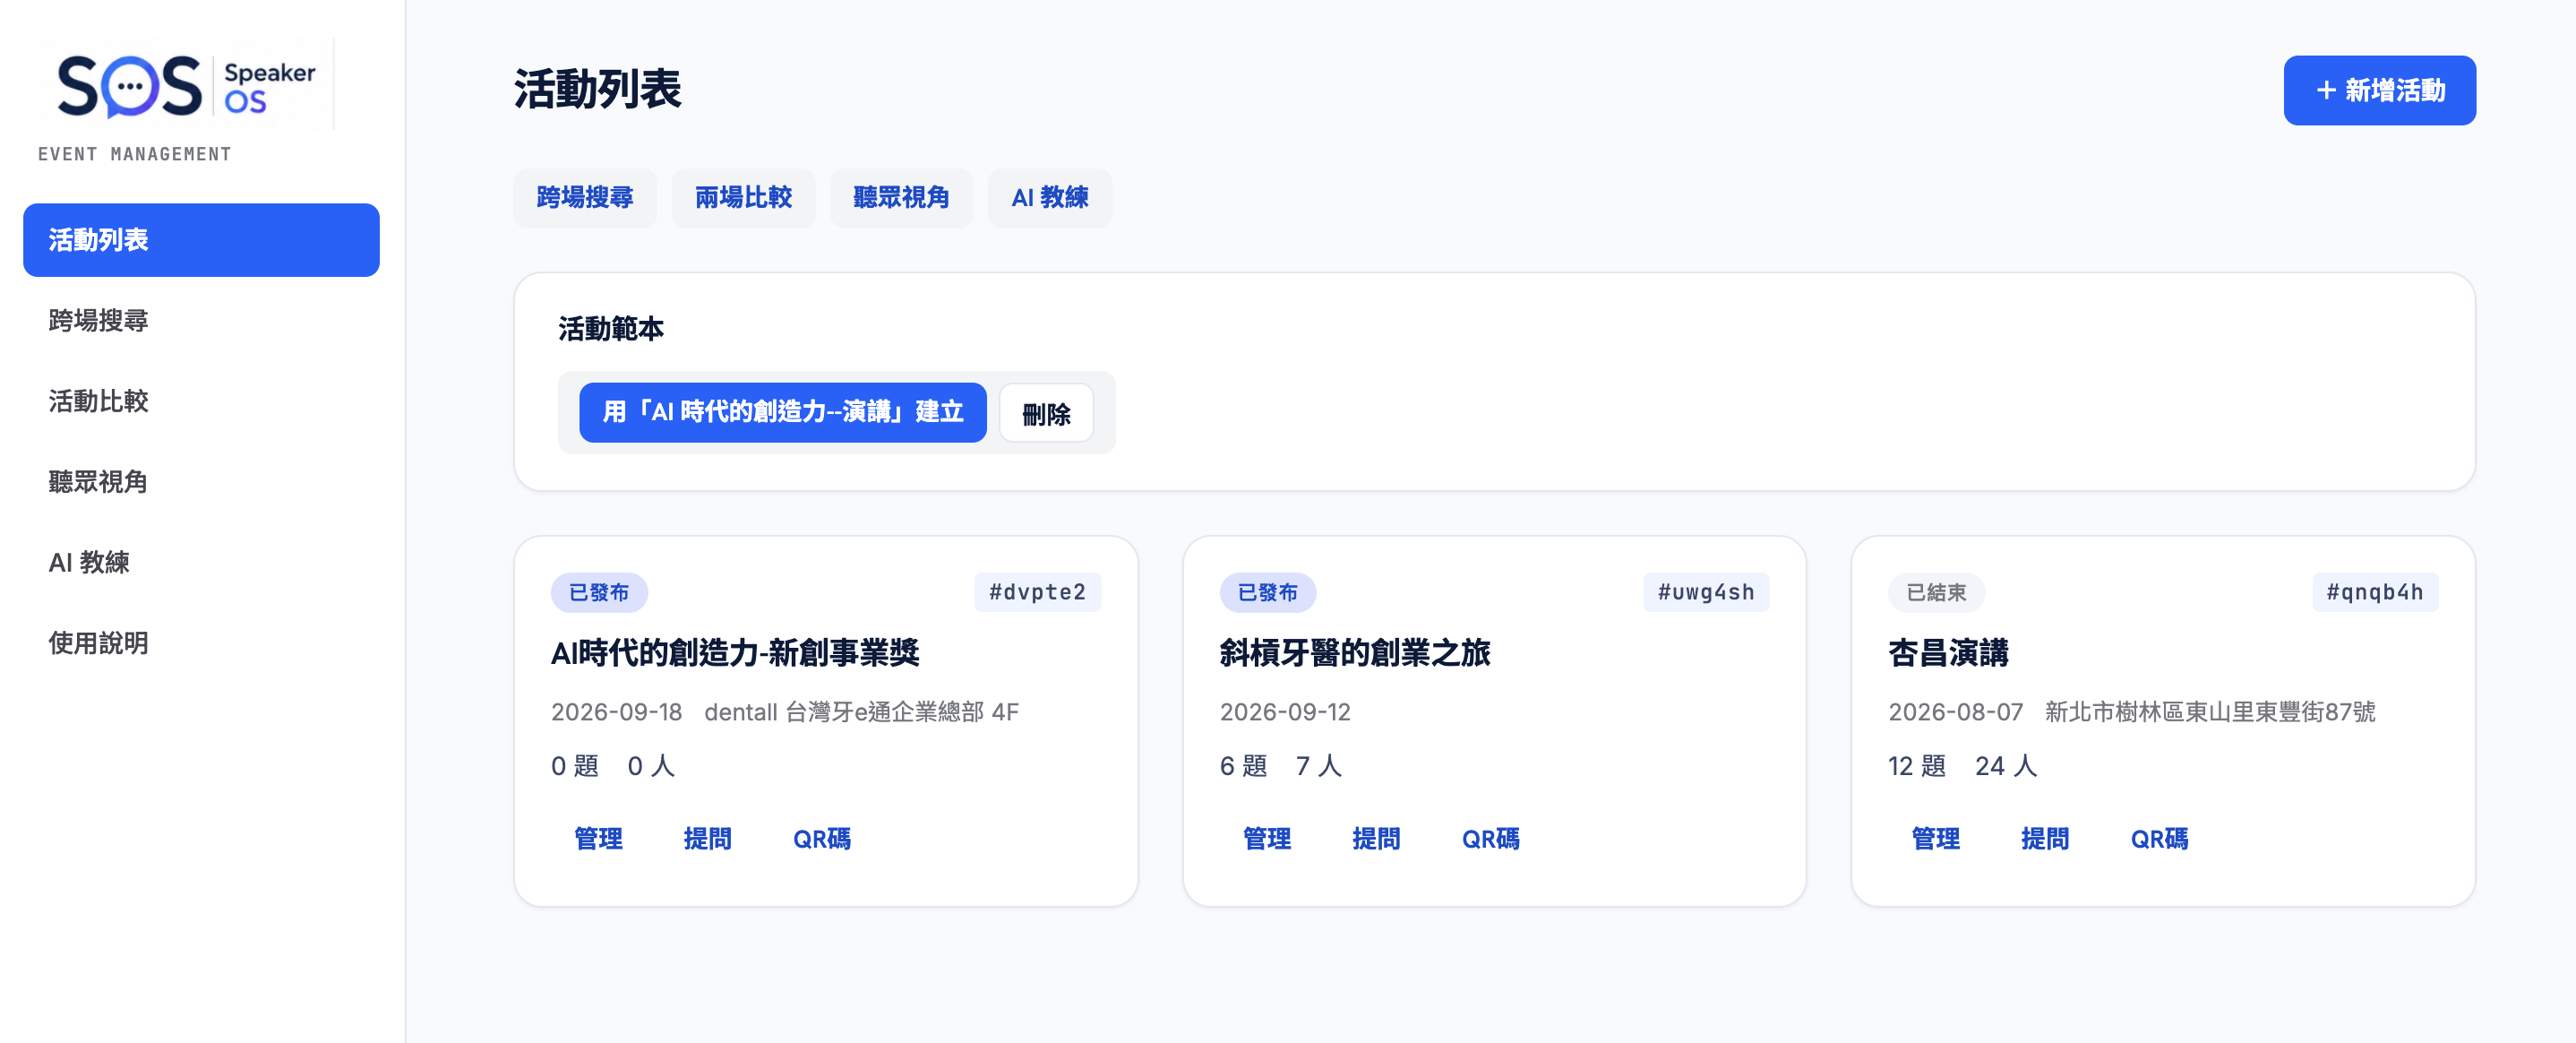The width and height of the screenshot is (2576, 1043).
Task: Click 已發布 badge on AI時代的創造力 card
Action: coord(599,592)
